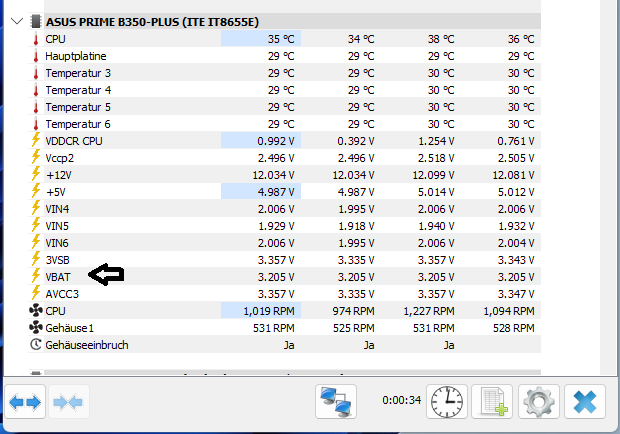Select the Temperatur 4 row label

(78, 90)
